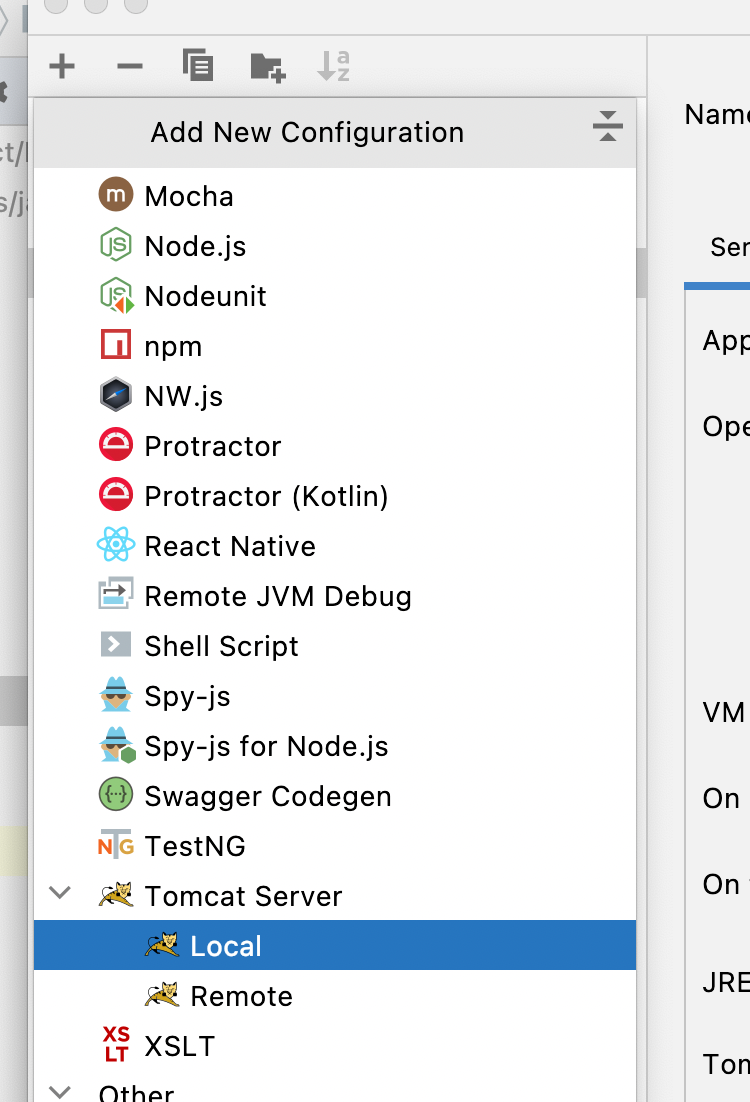Select the Node.js hexagon icon
This screenshot has height=1102, width=750.
pos(116,245)
